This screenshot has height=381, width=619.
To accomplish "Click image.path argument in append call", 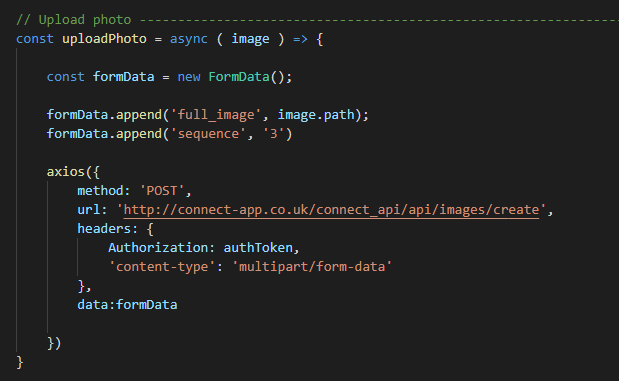I will click(316, 115).
